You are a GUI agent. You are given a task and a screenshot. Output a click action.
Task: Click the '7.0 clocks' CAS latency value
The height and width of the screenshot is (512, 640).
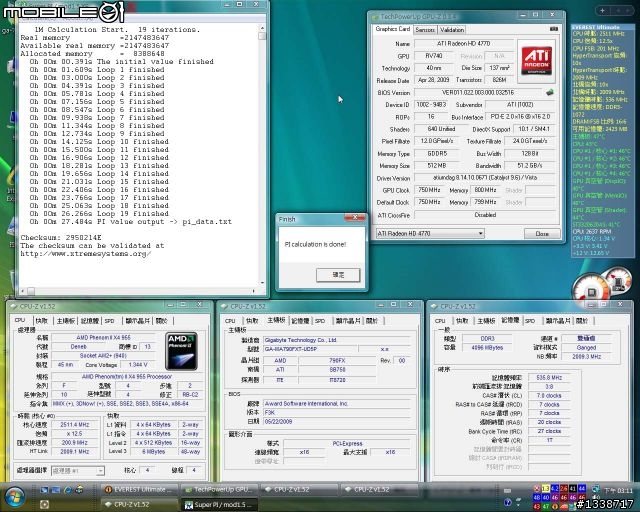549,396
